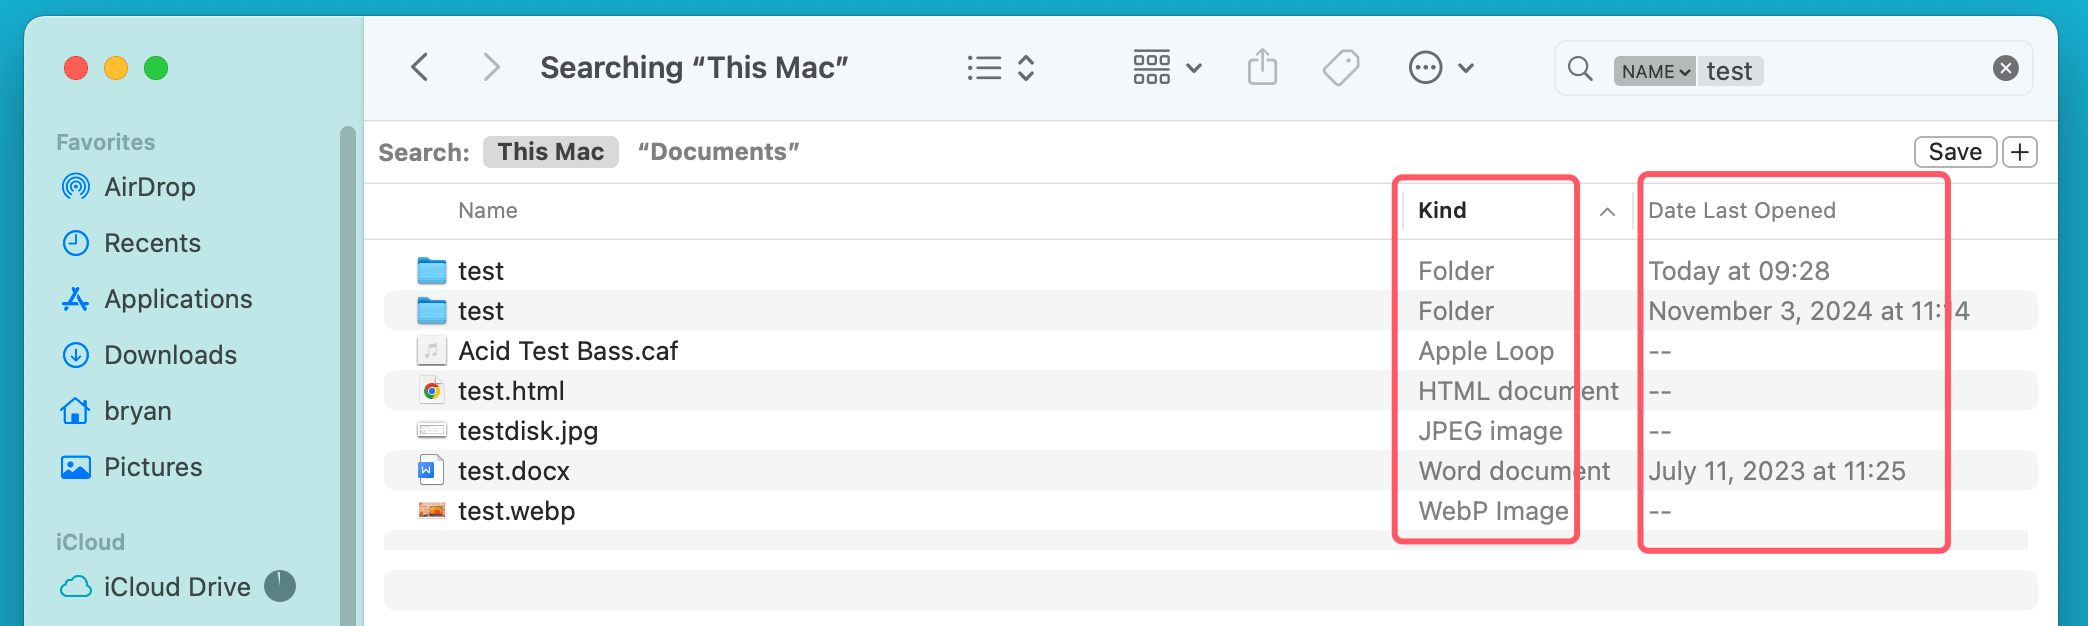Select the test.docx file

tap(513, 470)
